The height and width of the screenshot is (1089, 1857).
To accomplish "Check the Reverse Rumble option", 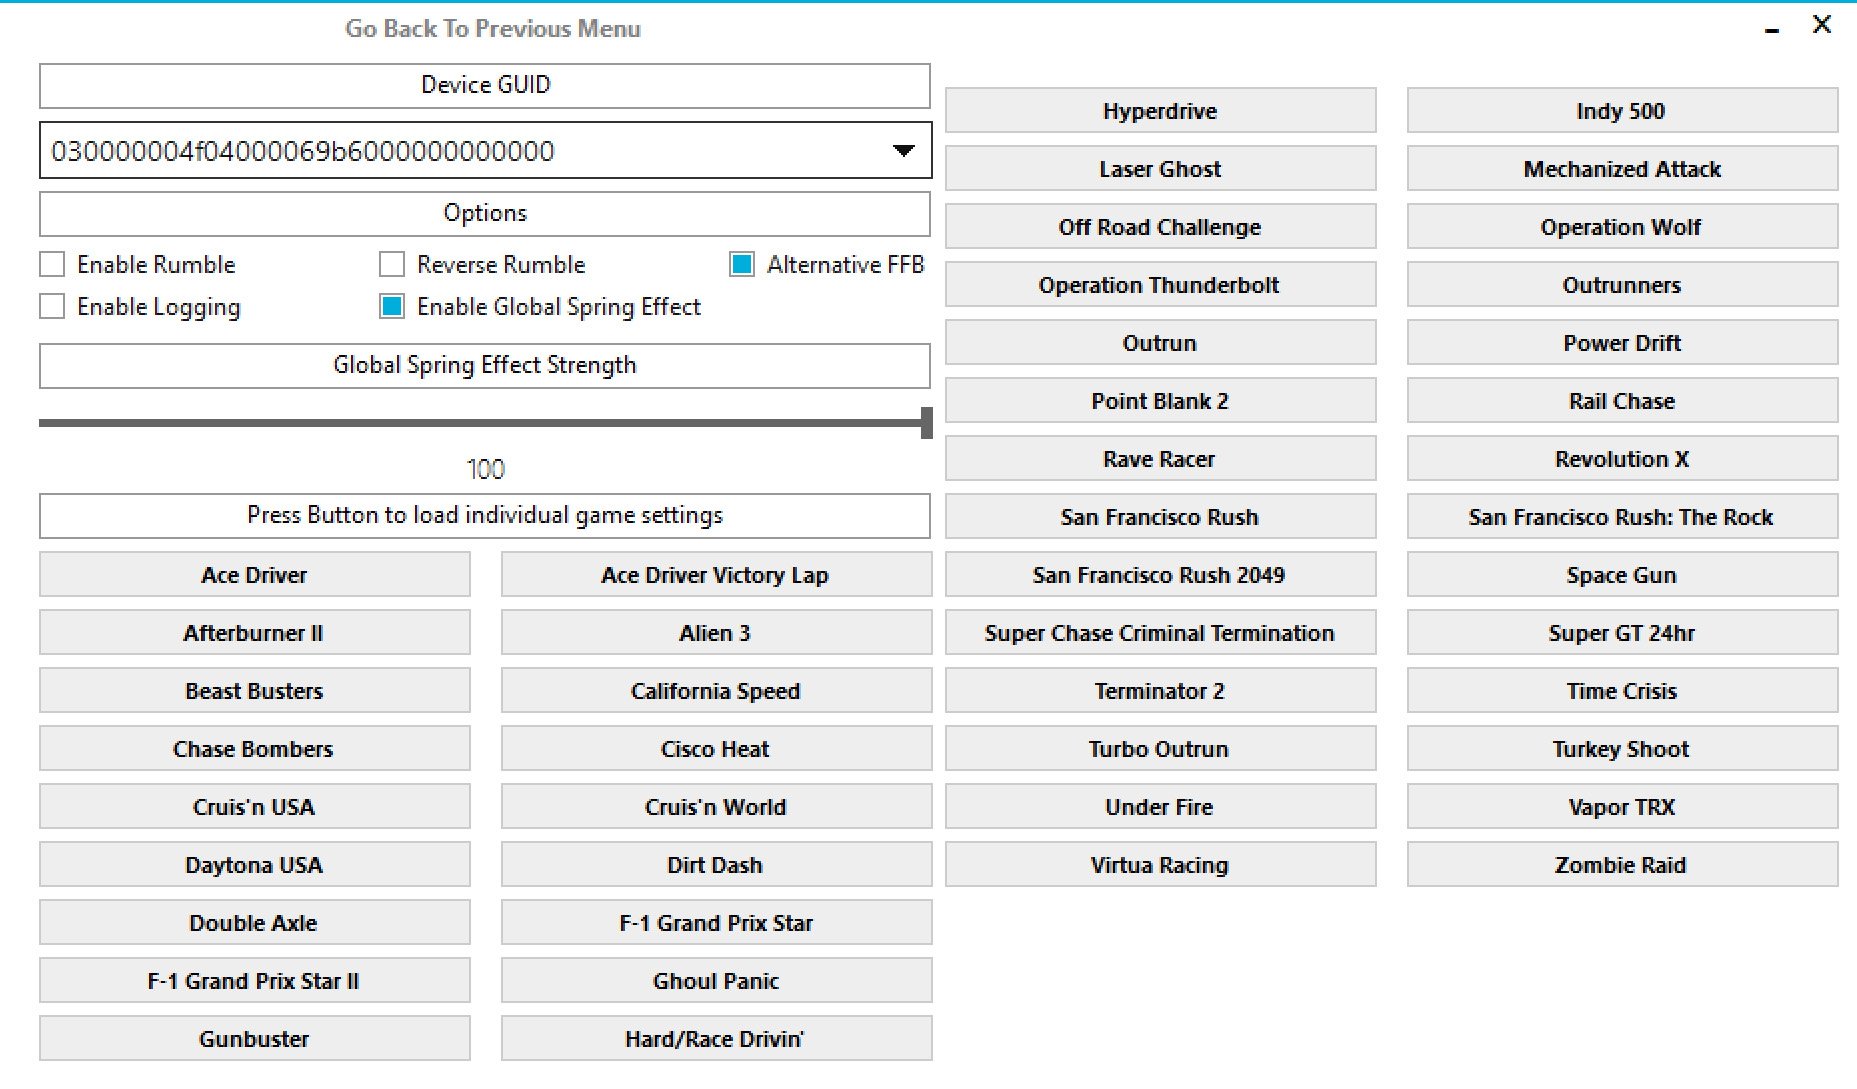I will click(392, 265).
